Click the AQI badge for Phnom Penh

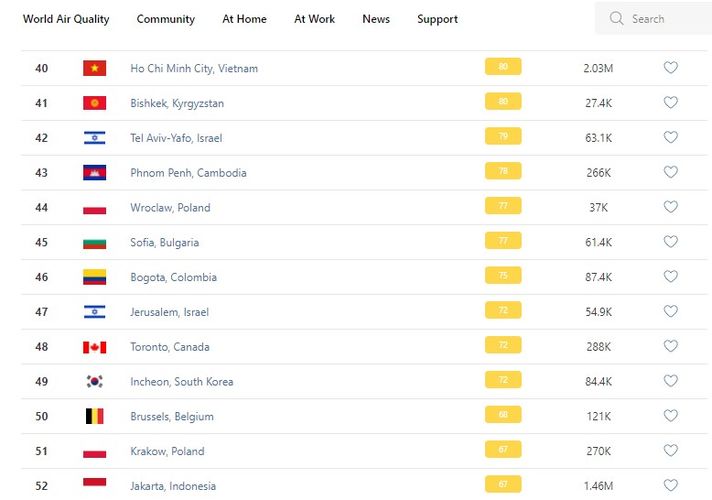pos(503,172)
